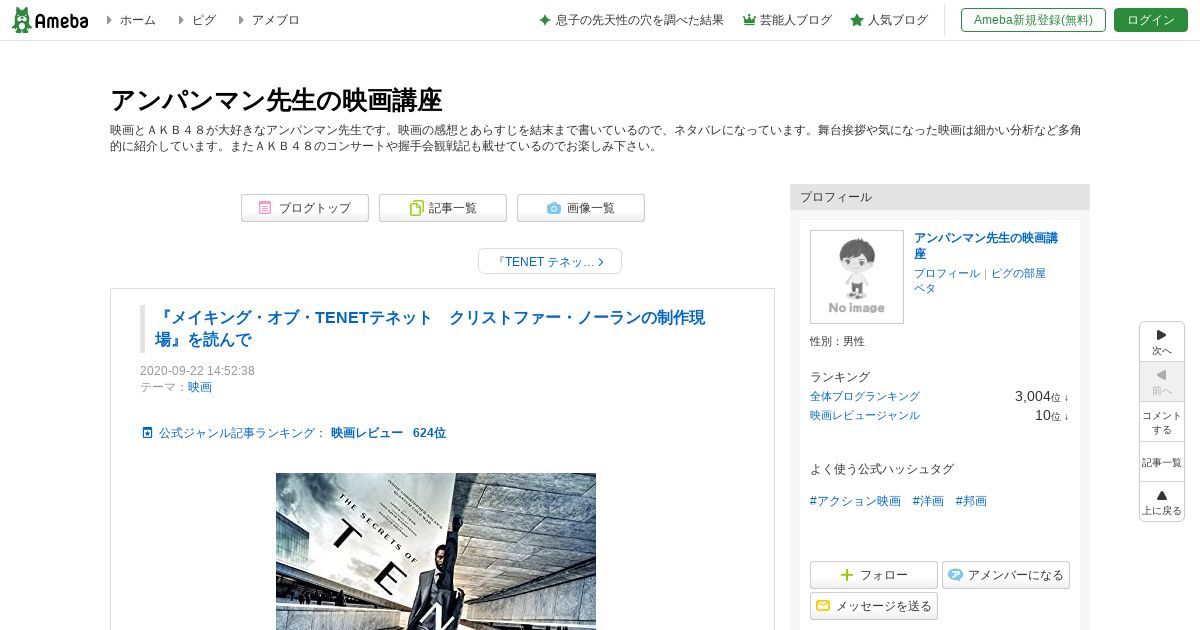Click the post date 2020-09-22 14:52:38
The height and width of the screenshot is (630, 1200).
point(197,371)
